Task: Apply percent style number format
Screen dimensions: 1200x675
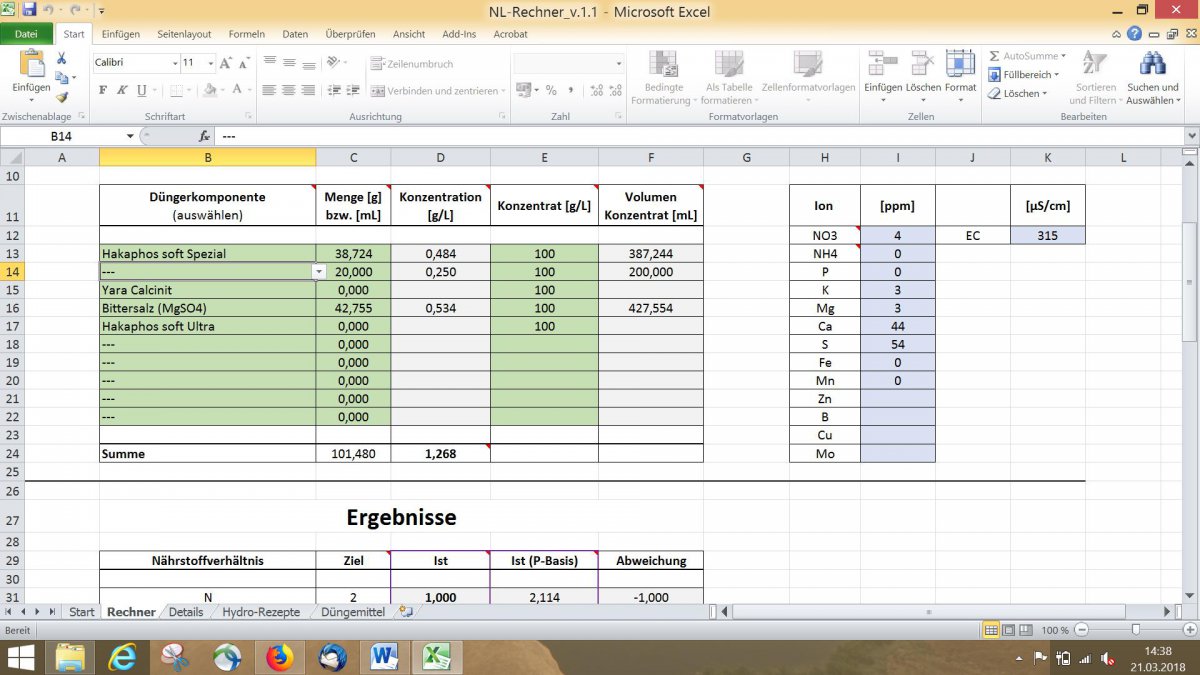Action: [551, 90]
